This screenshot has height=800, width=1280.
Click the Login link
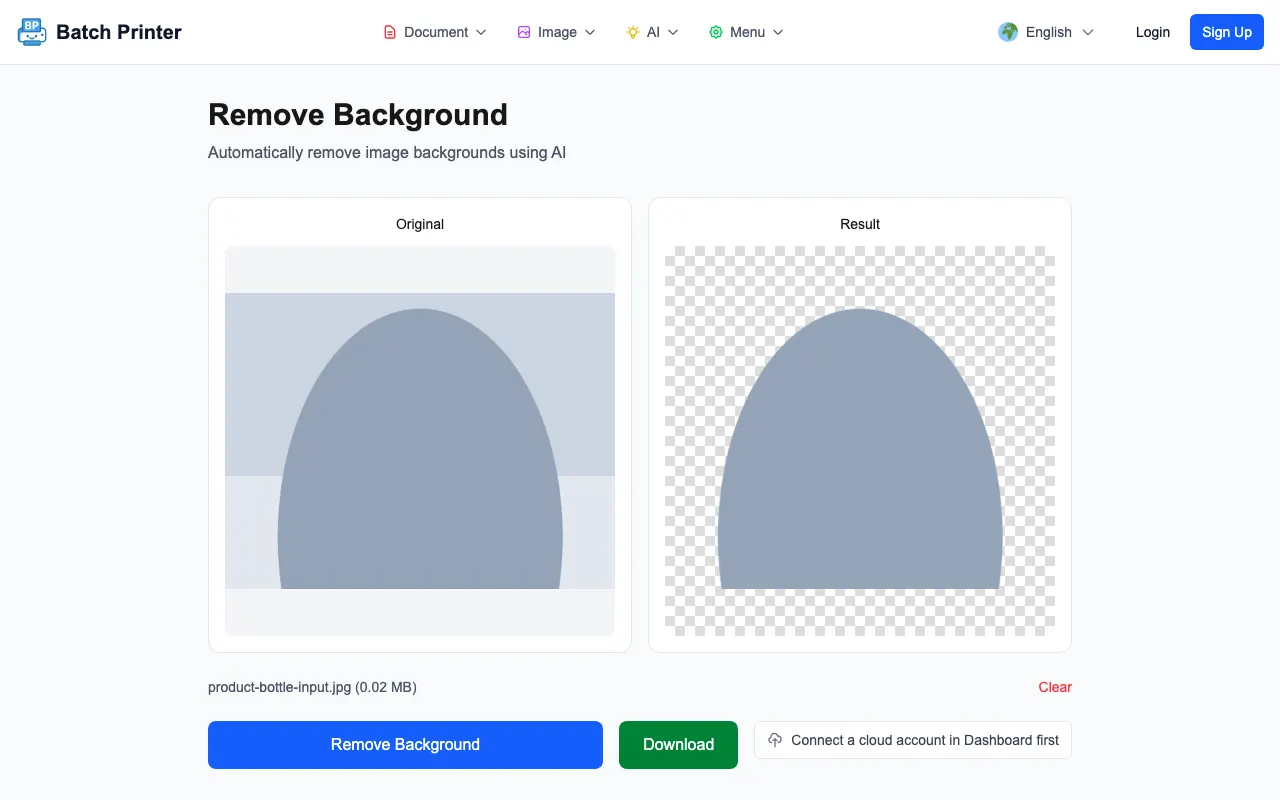(x=1153, y=32)
